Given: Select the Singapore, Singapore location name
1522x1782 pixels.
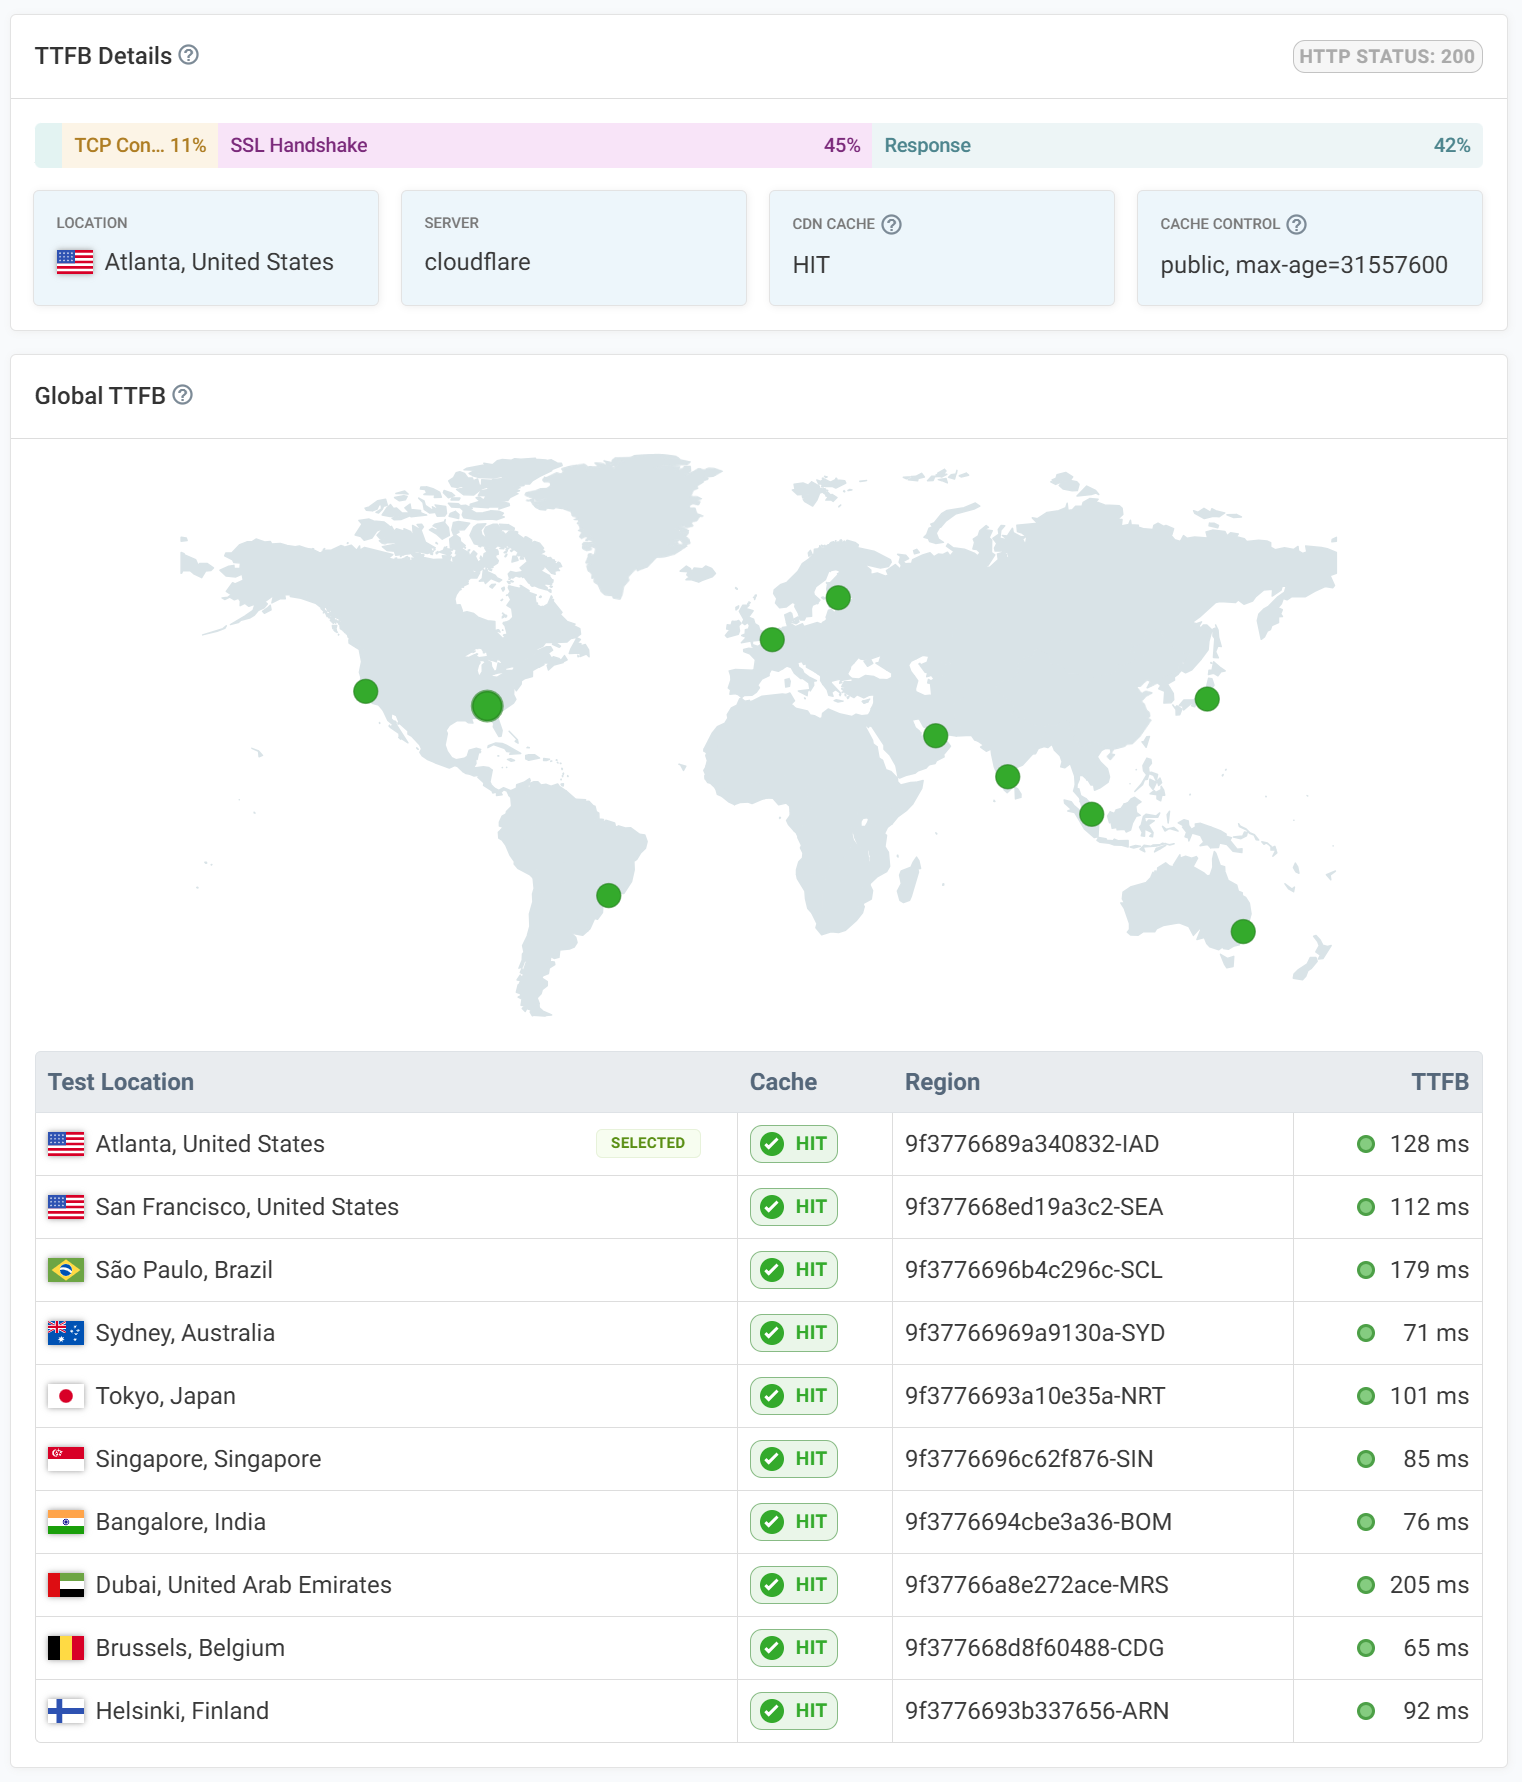Looking at the screenshot, I should coord(209,1459).
